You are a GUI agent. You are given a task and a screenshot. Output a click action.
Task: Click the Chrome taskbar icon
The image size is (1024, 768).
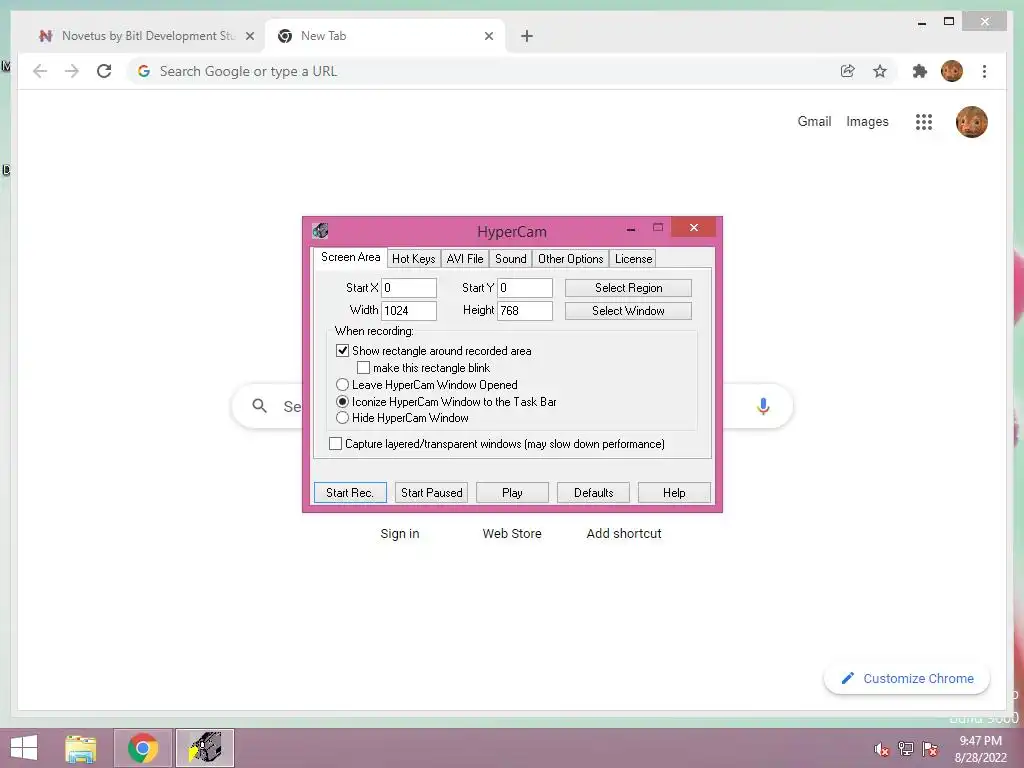[x=143, y=748]
